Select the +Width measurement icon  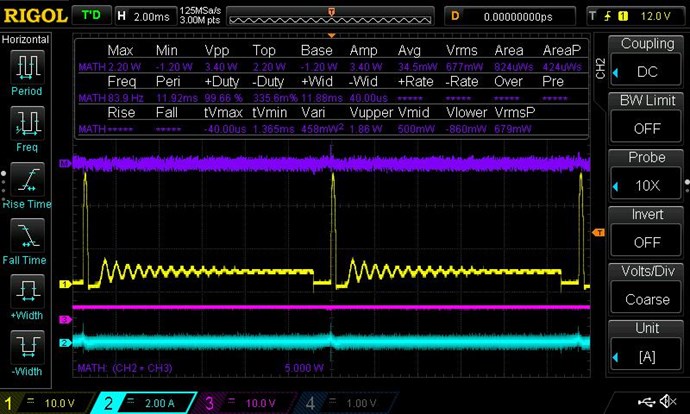(27, 291)
